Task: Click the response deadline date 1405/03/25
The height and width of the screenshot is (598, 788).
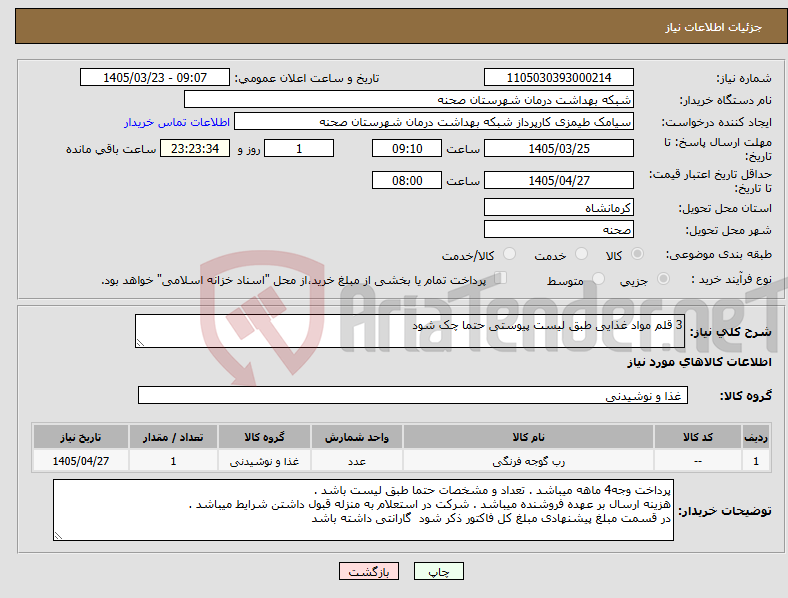Action: (x=559, y=148)
